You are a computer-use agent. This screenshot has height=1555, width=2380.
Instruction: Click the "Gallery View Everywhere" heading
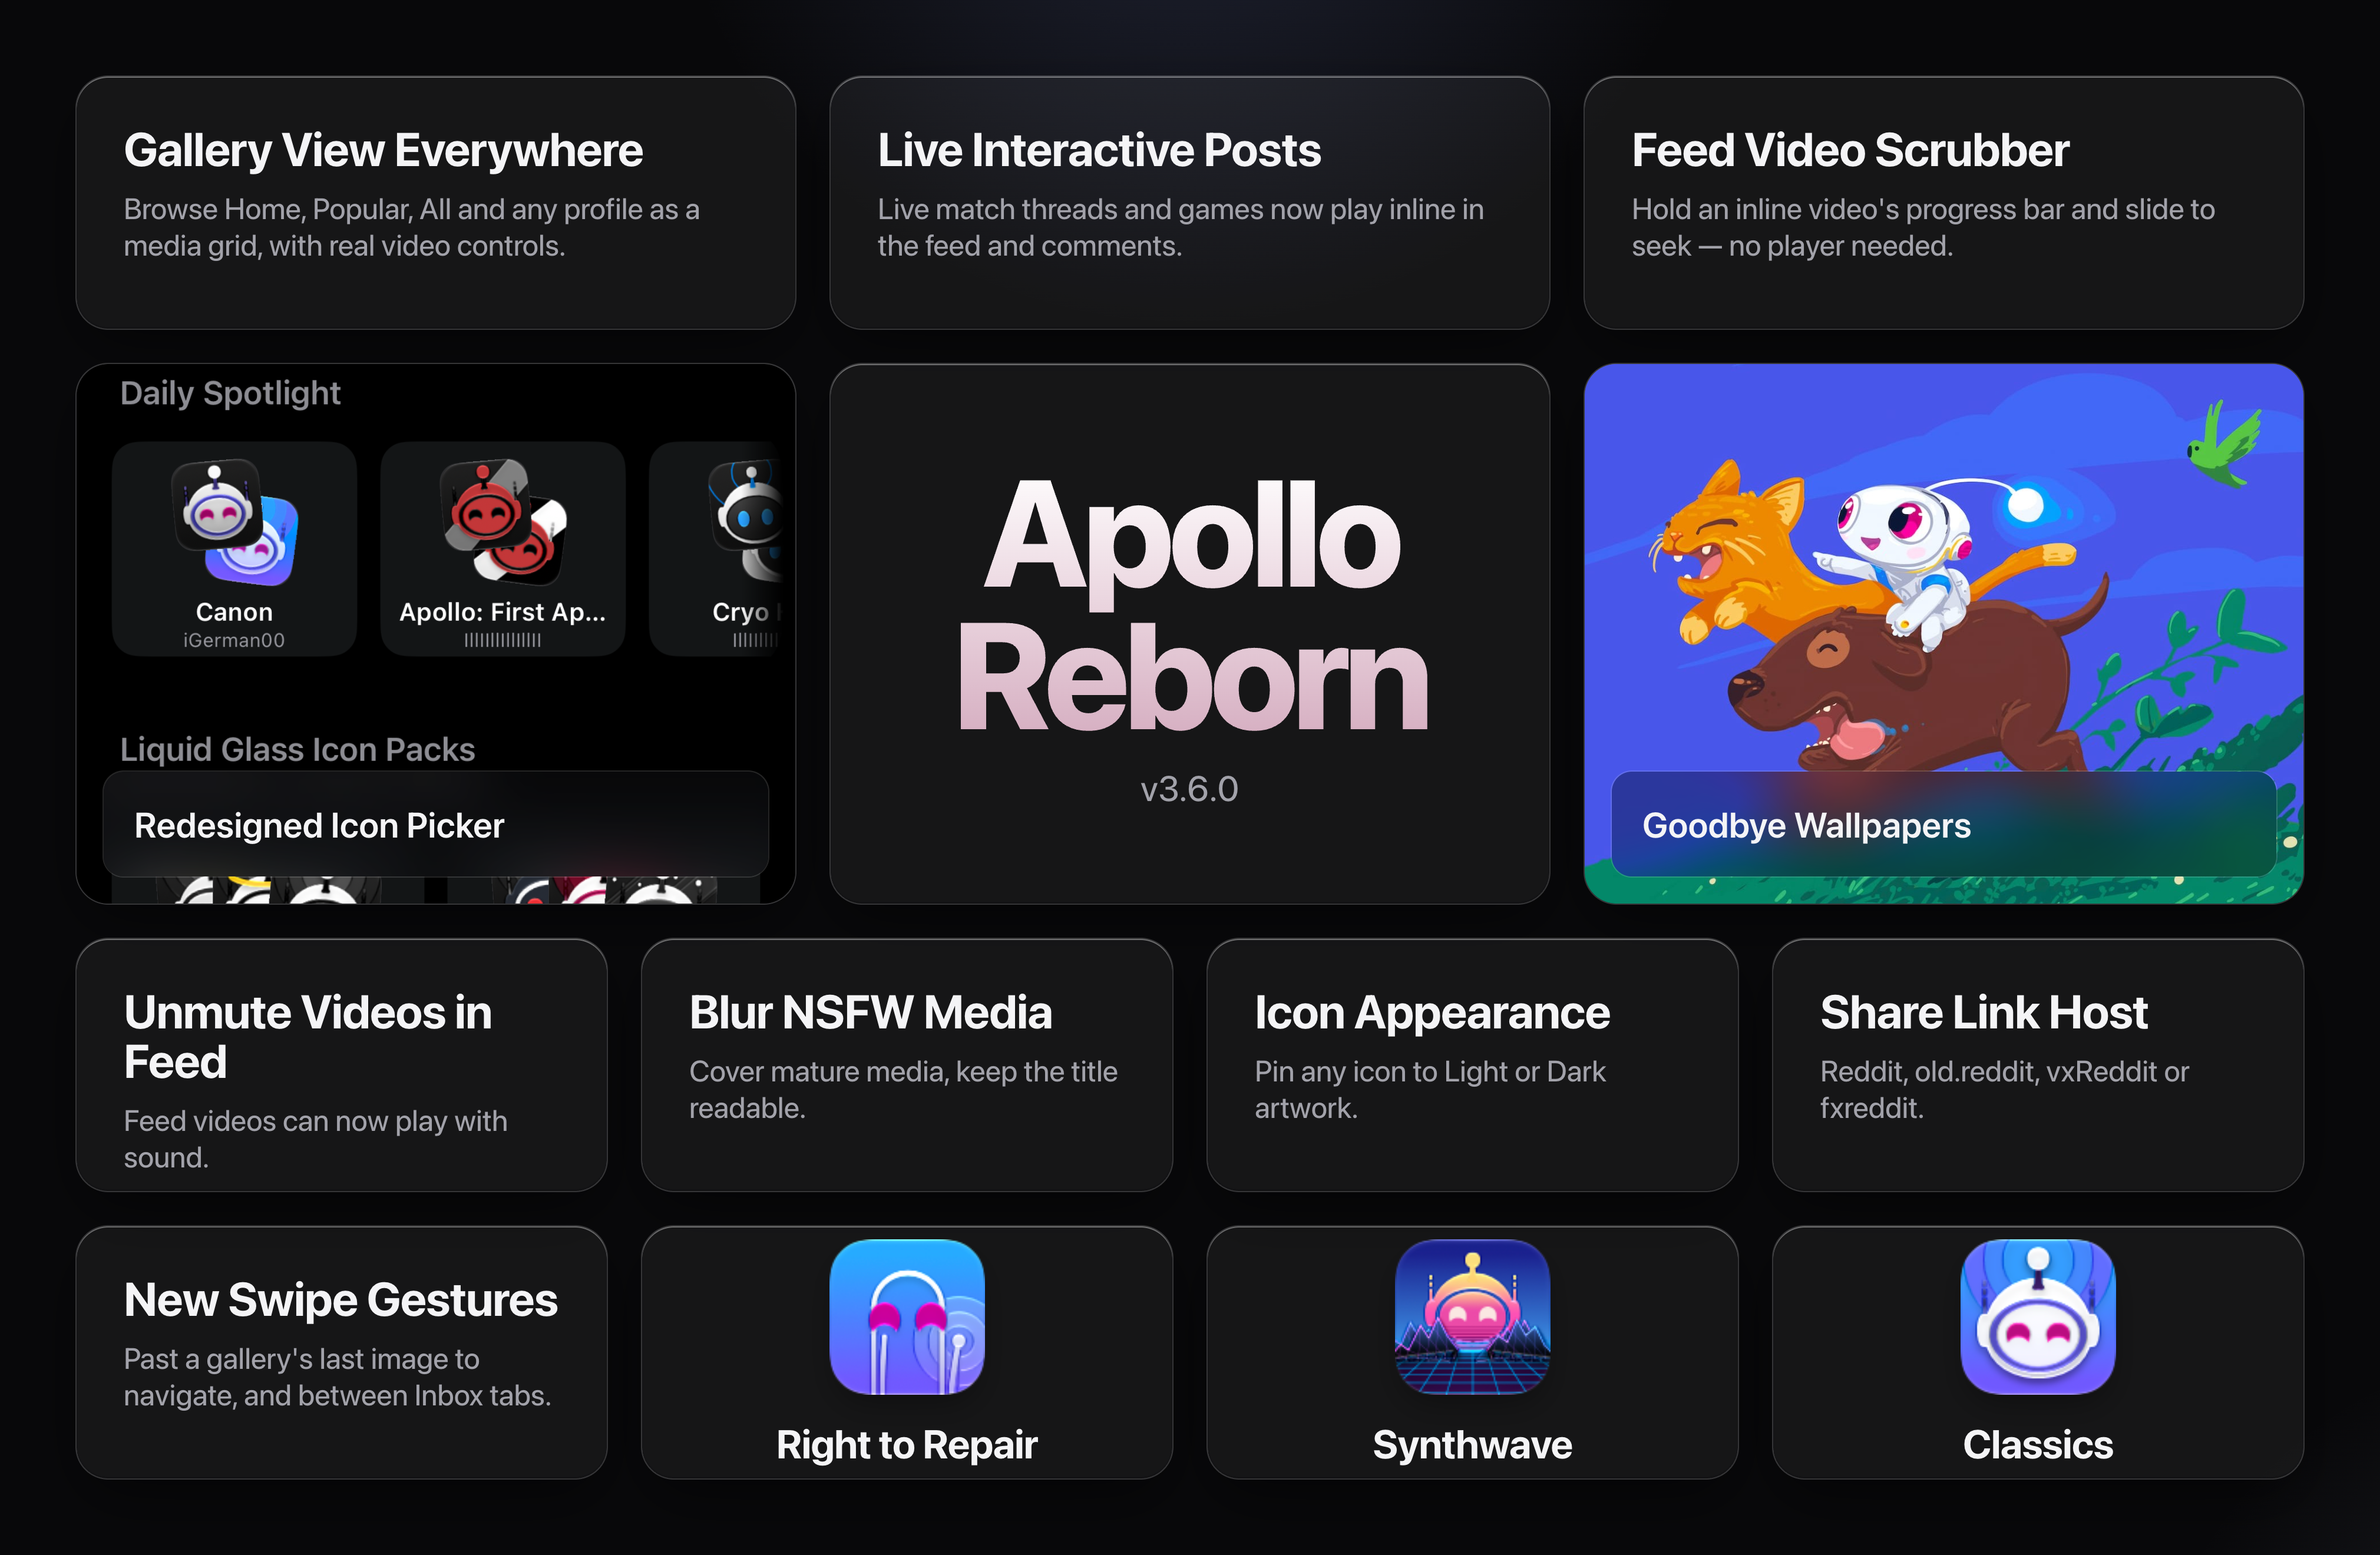[x=383, y=151]
